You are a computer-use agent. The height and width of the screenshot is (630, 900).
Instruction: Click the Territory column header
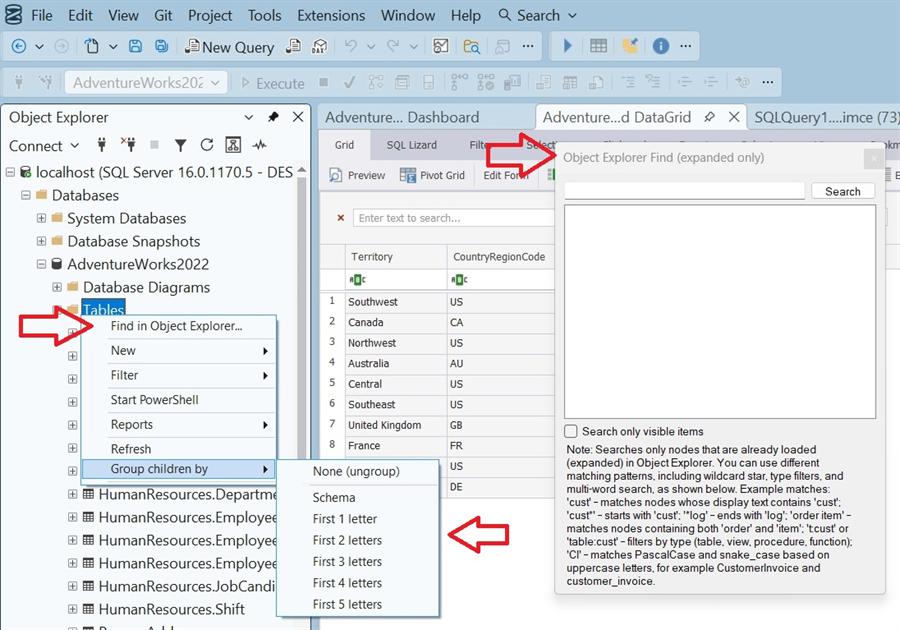click(395, 256)
